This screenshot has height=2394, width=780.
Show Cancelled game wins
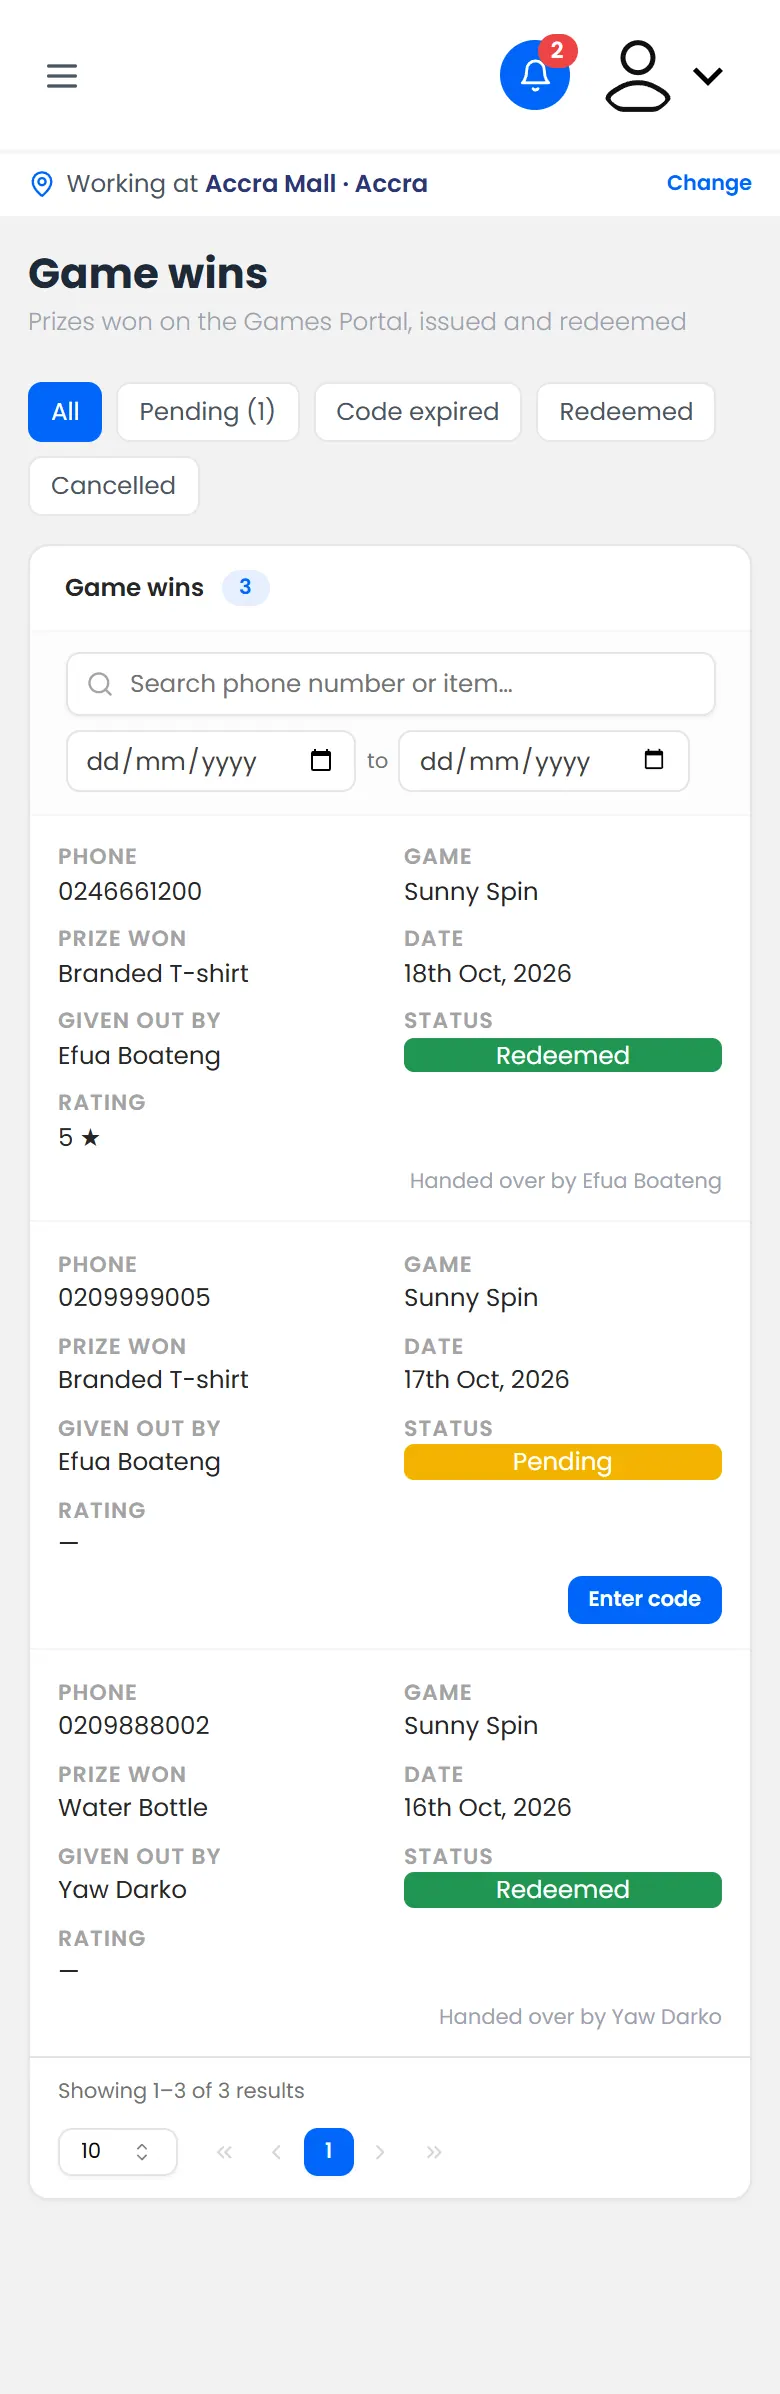[114, 486]
